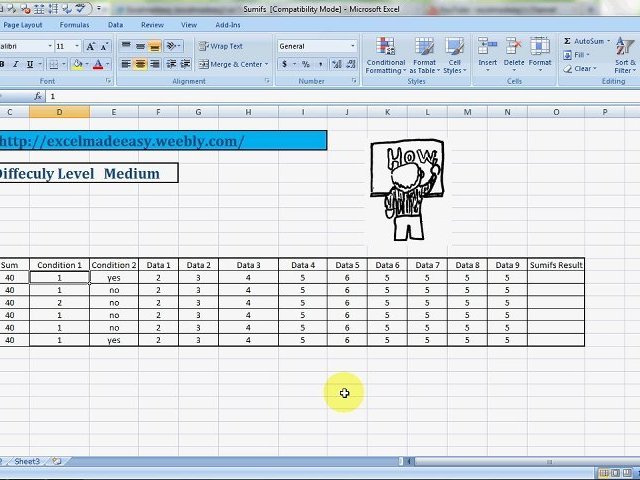Open the Clear menu
Viewport: 640px width, 480px height.
point(580,69)
